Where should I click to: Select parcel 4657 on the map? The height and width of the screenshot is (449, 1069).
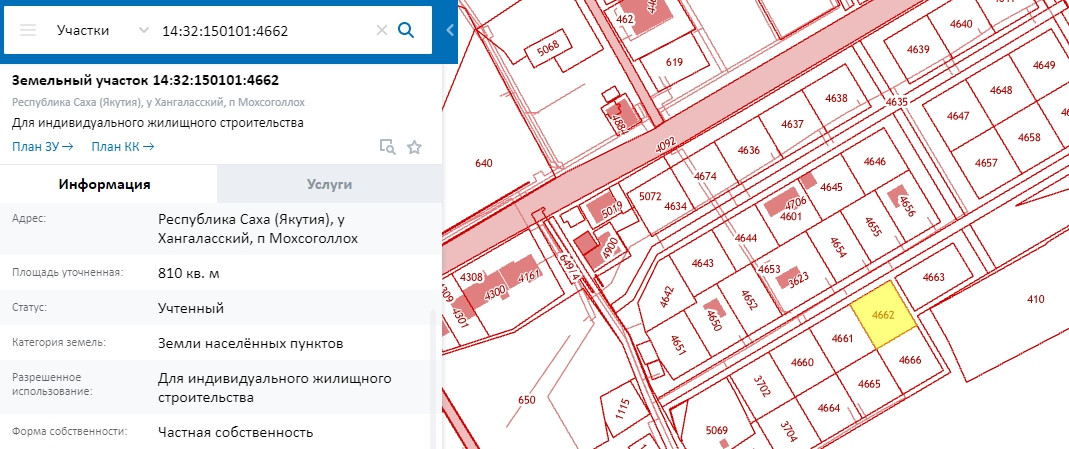click(986, 164)
